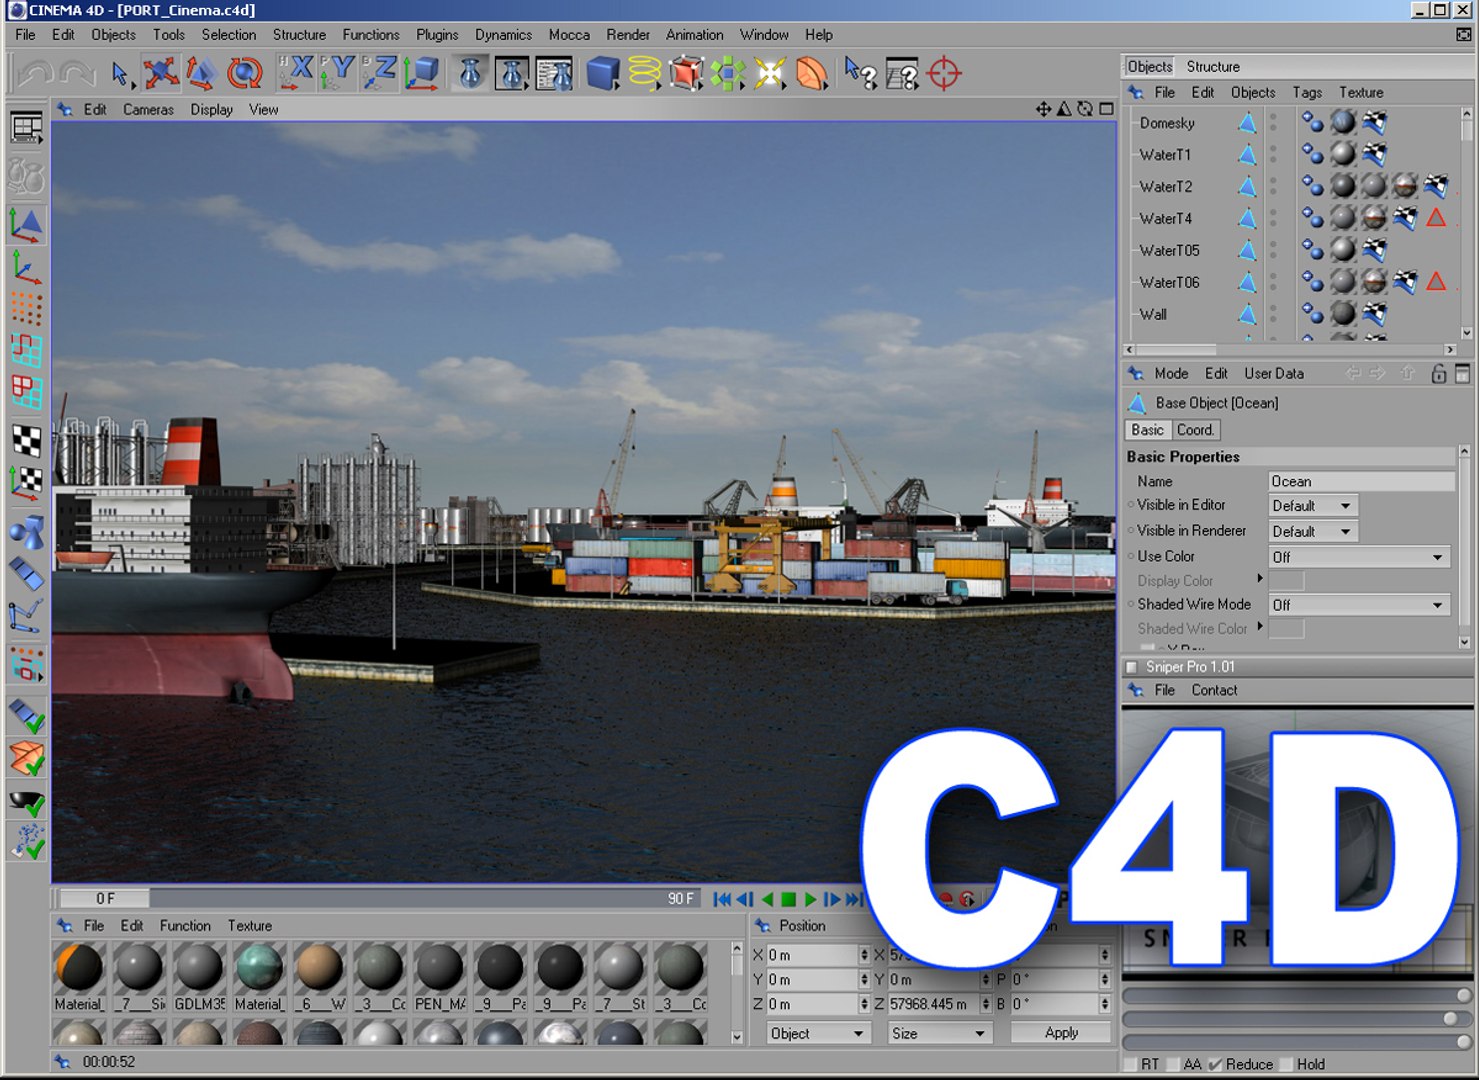Open Contact in Sniper Pro menu
This screenshot has width=1479, height=1080.
[1214, 690]
